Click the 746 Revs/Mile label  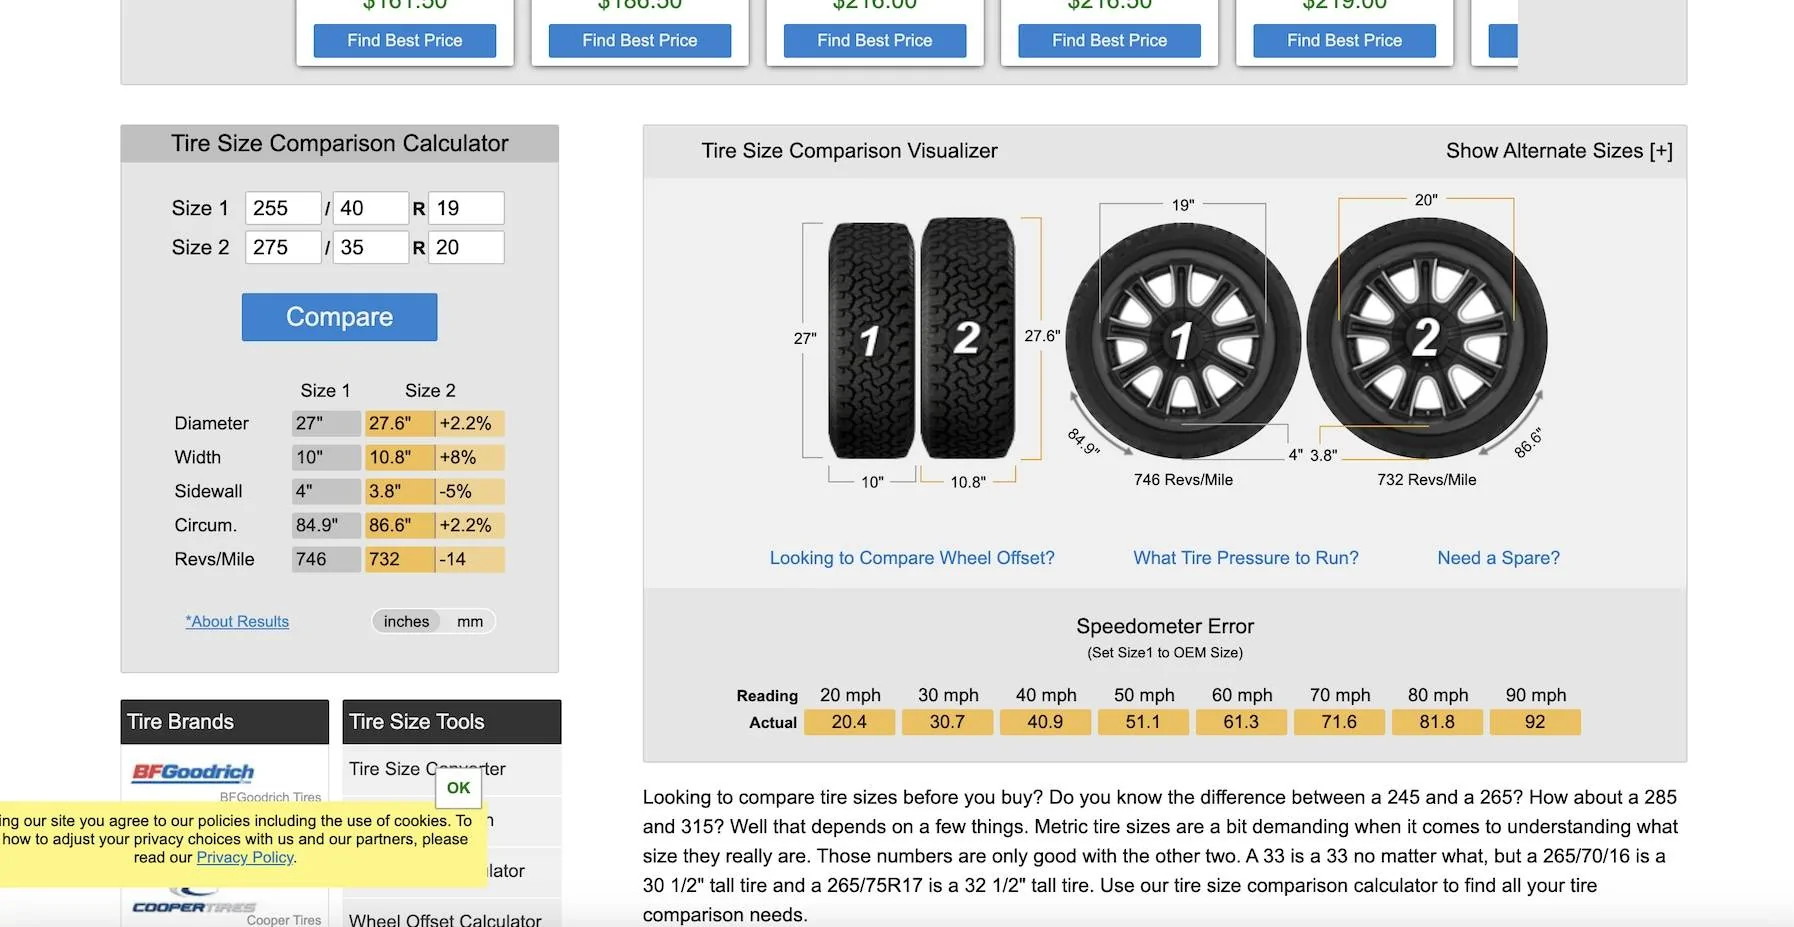click(x=1183, y=480)
